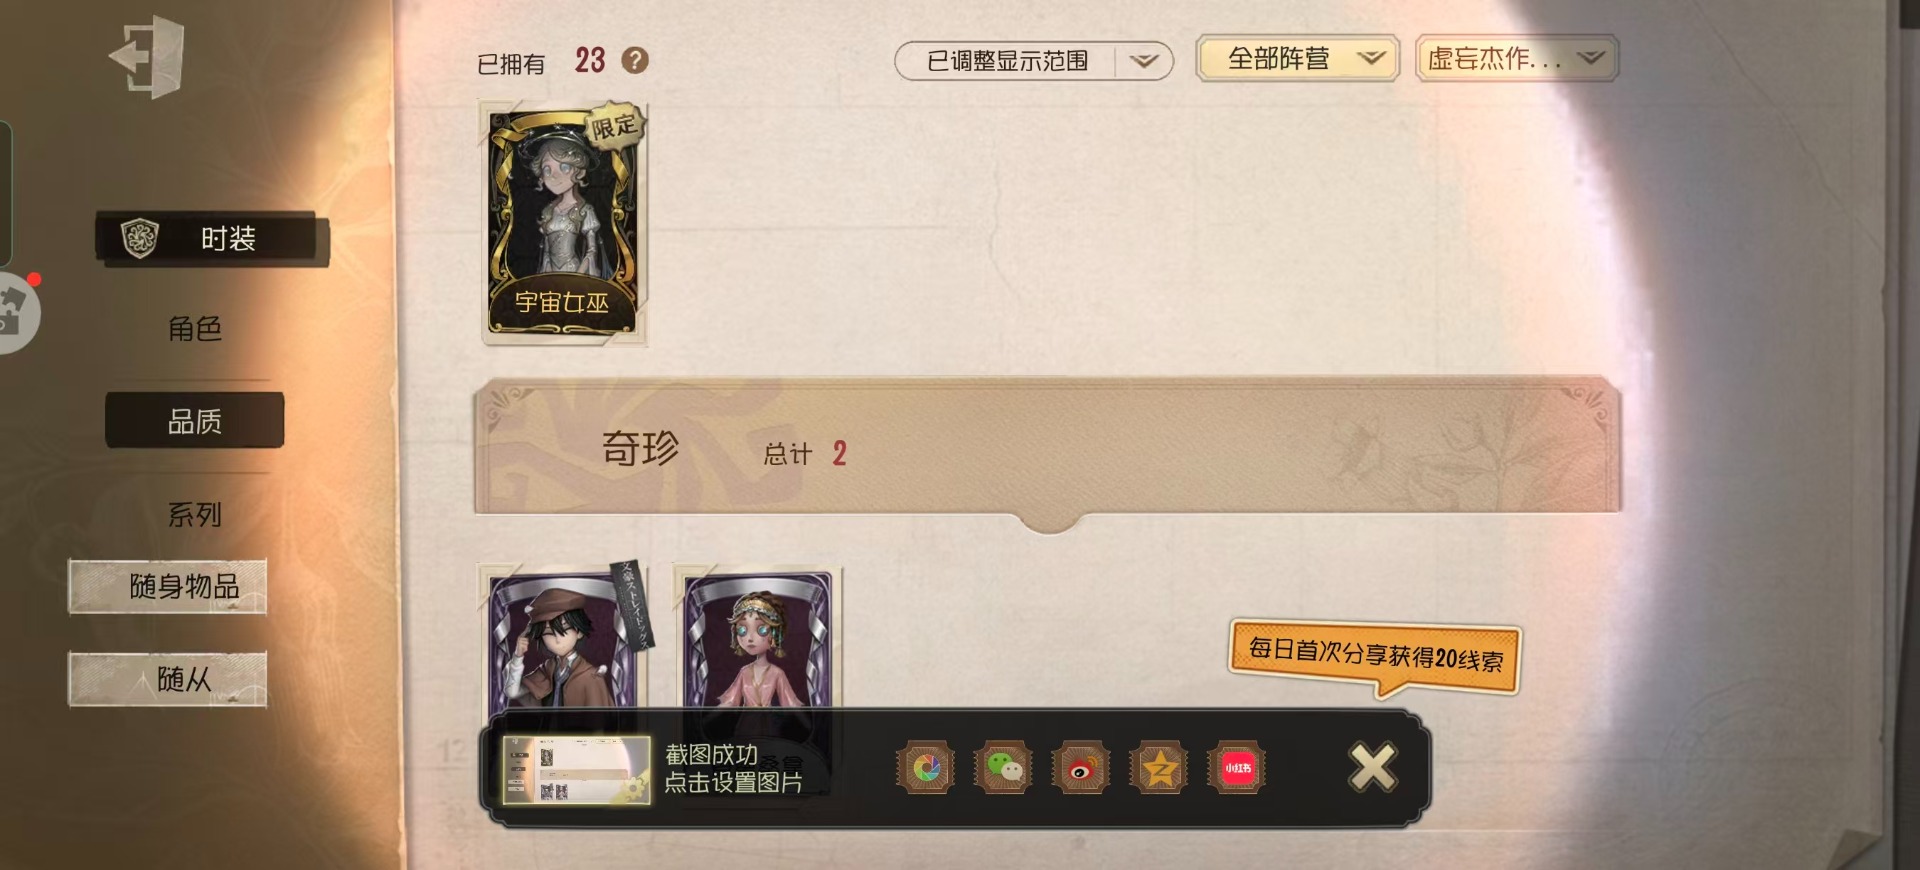
Task: Share screenshot to Weibo
Action: 1081,768
